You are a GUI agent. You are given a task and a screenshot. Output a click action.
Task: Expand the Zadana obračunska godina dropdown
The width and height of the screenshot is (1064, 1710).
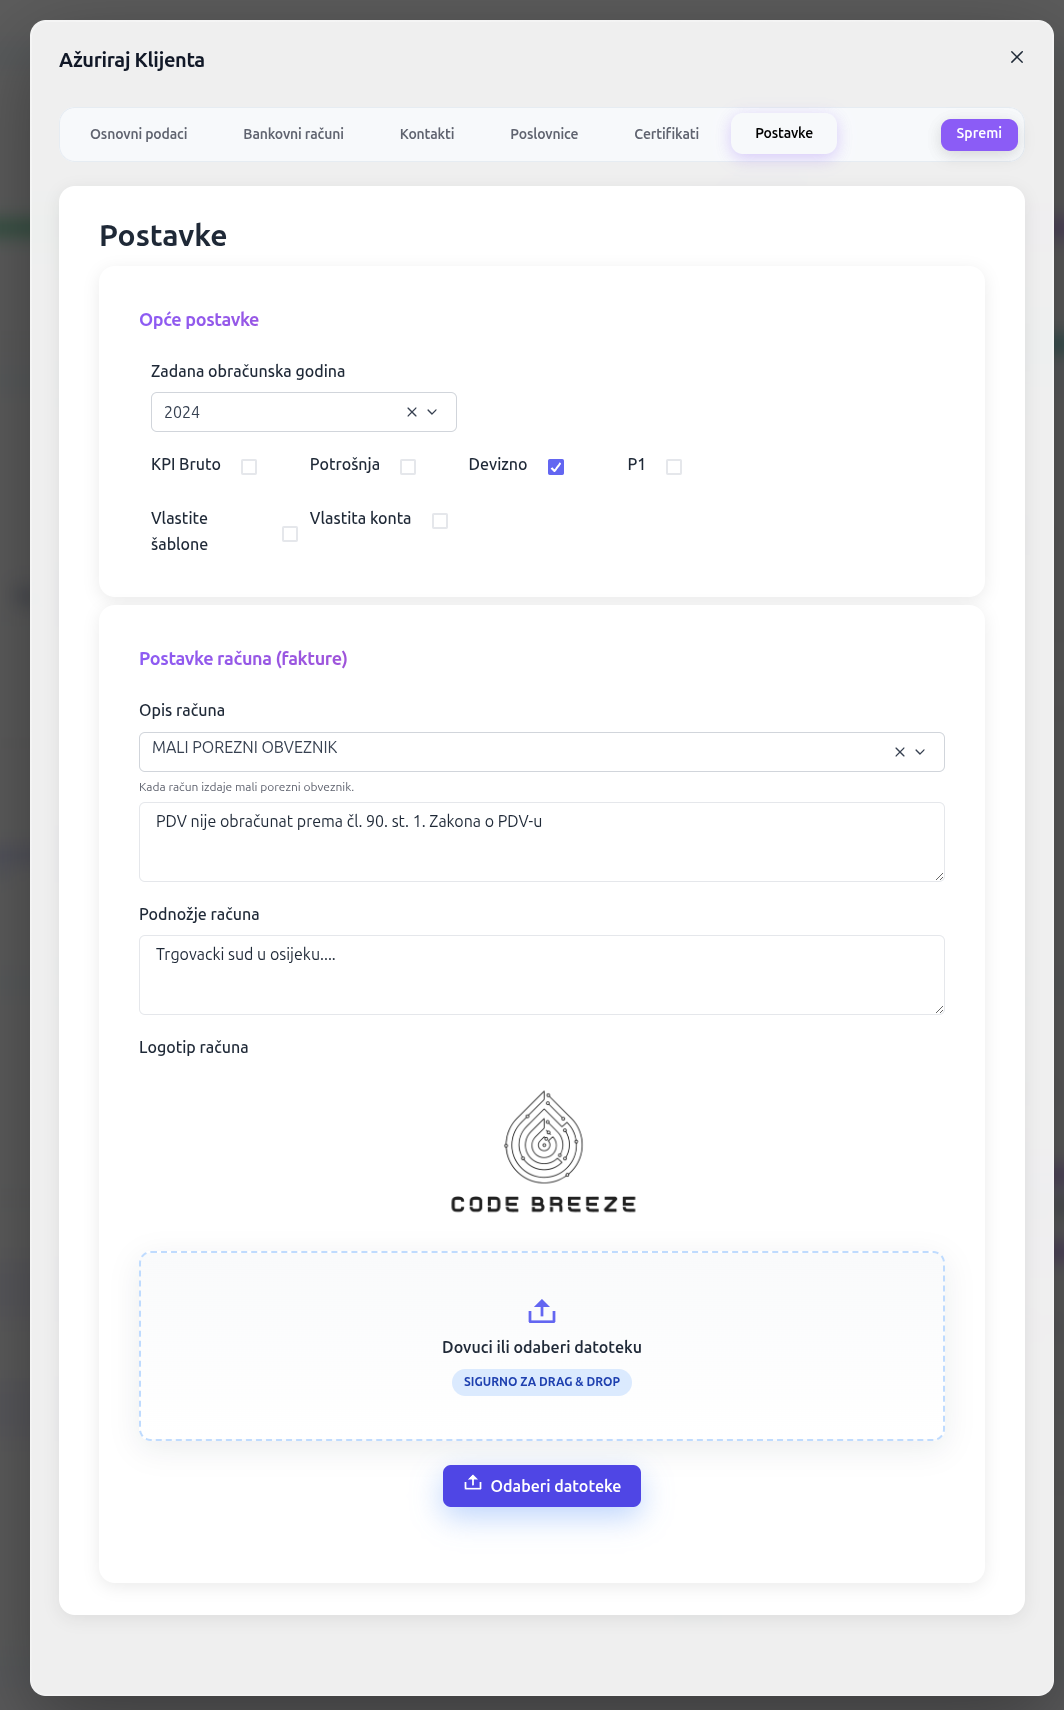[433, 412]
